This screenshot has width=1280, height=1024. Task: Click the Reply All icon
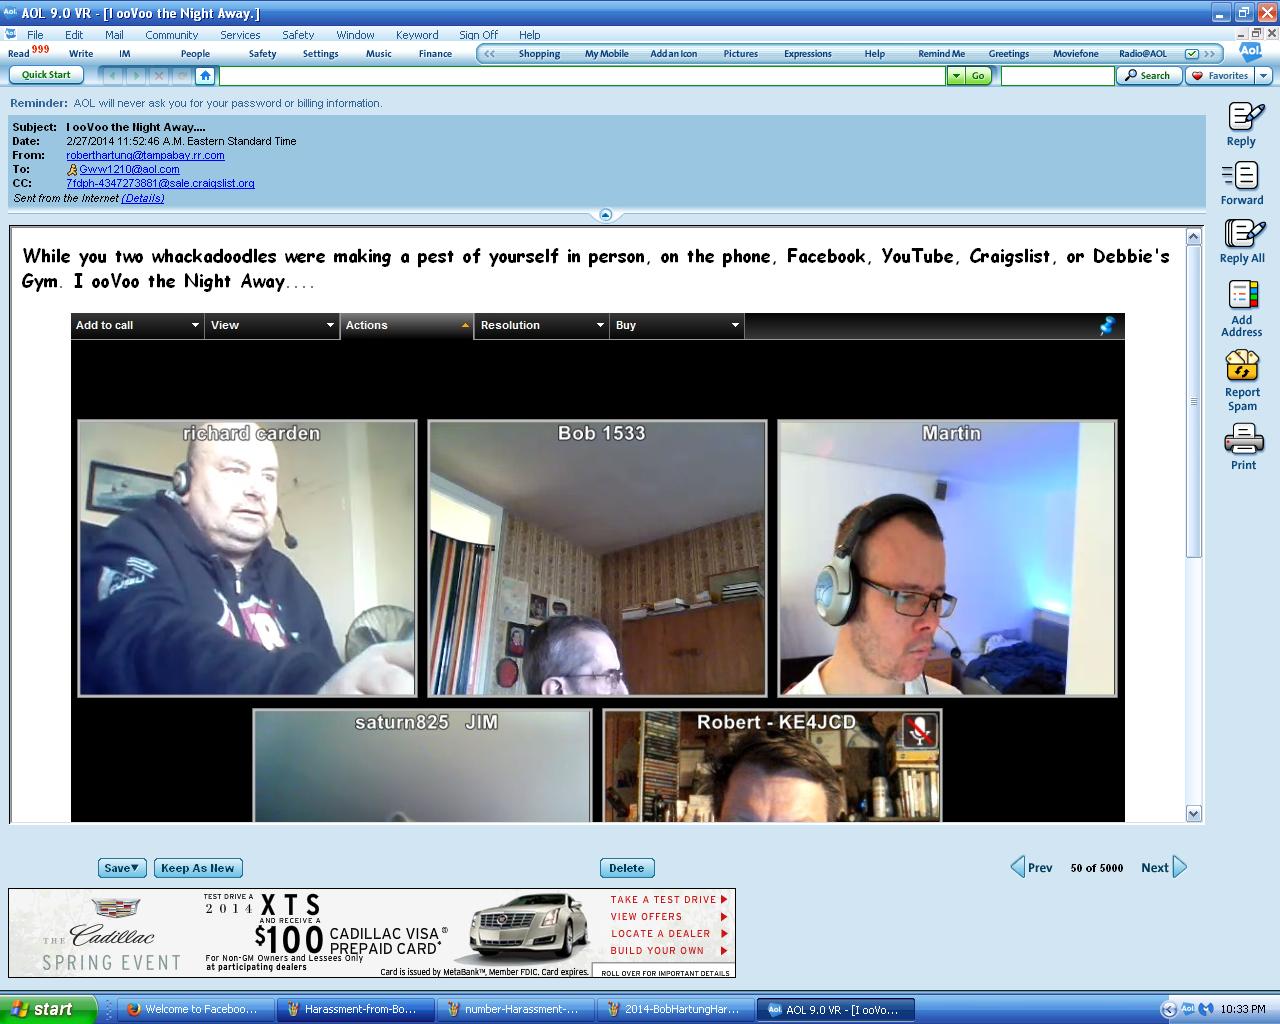click(x=1243, y=234)
